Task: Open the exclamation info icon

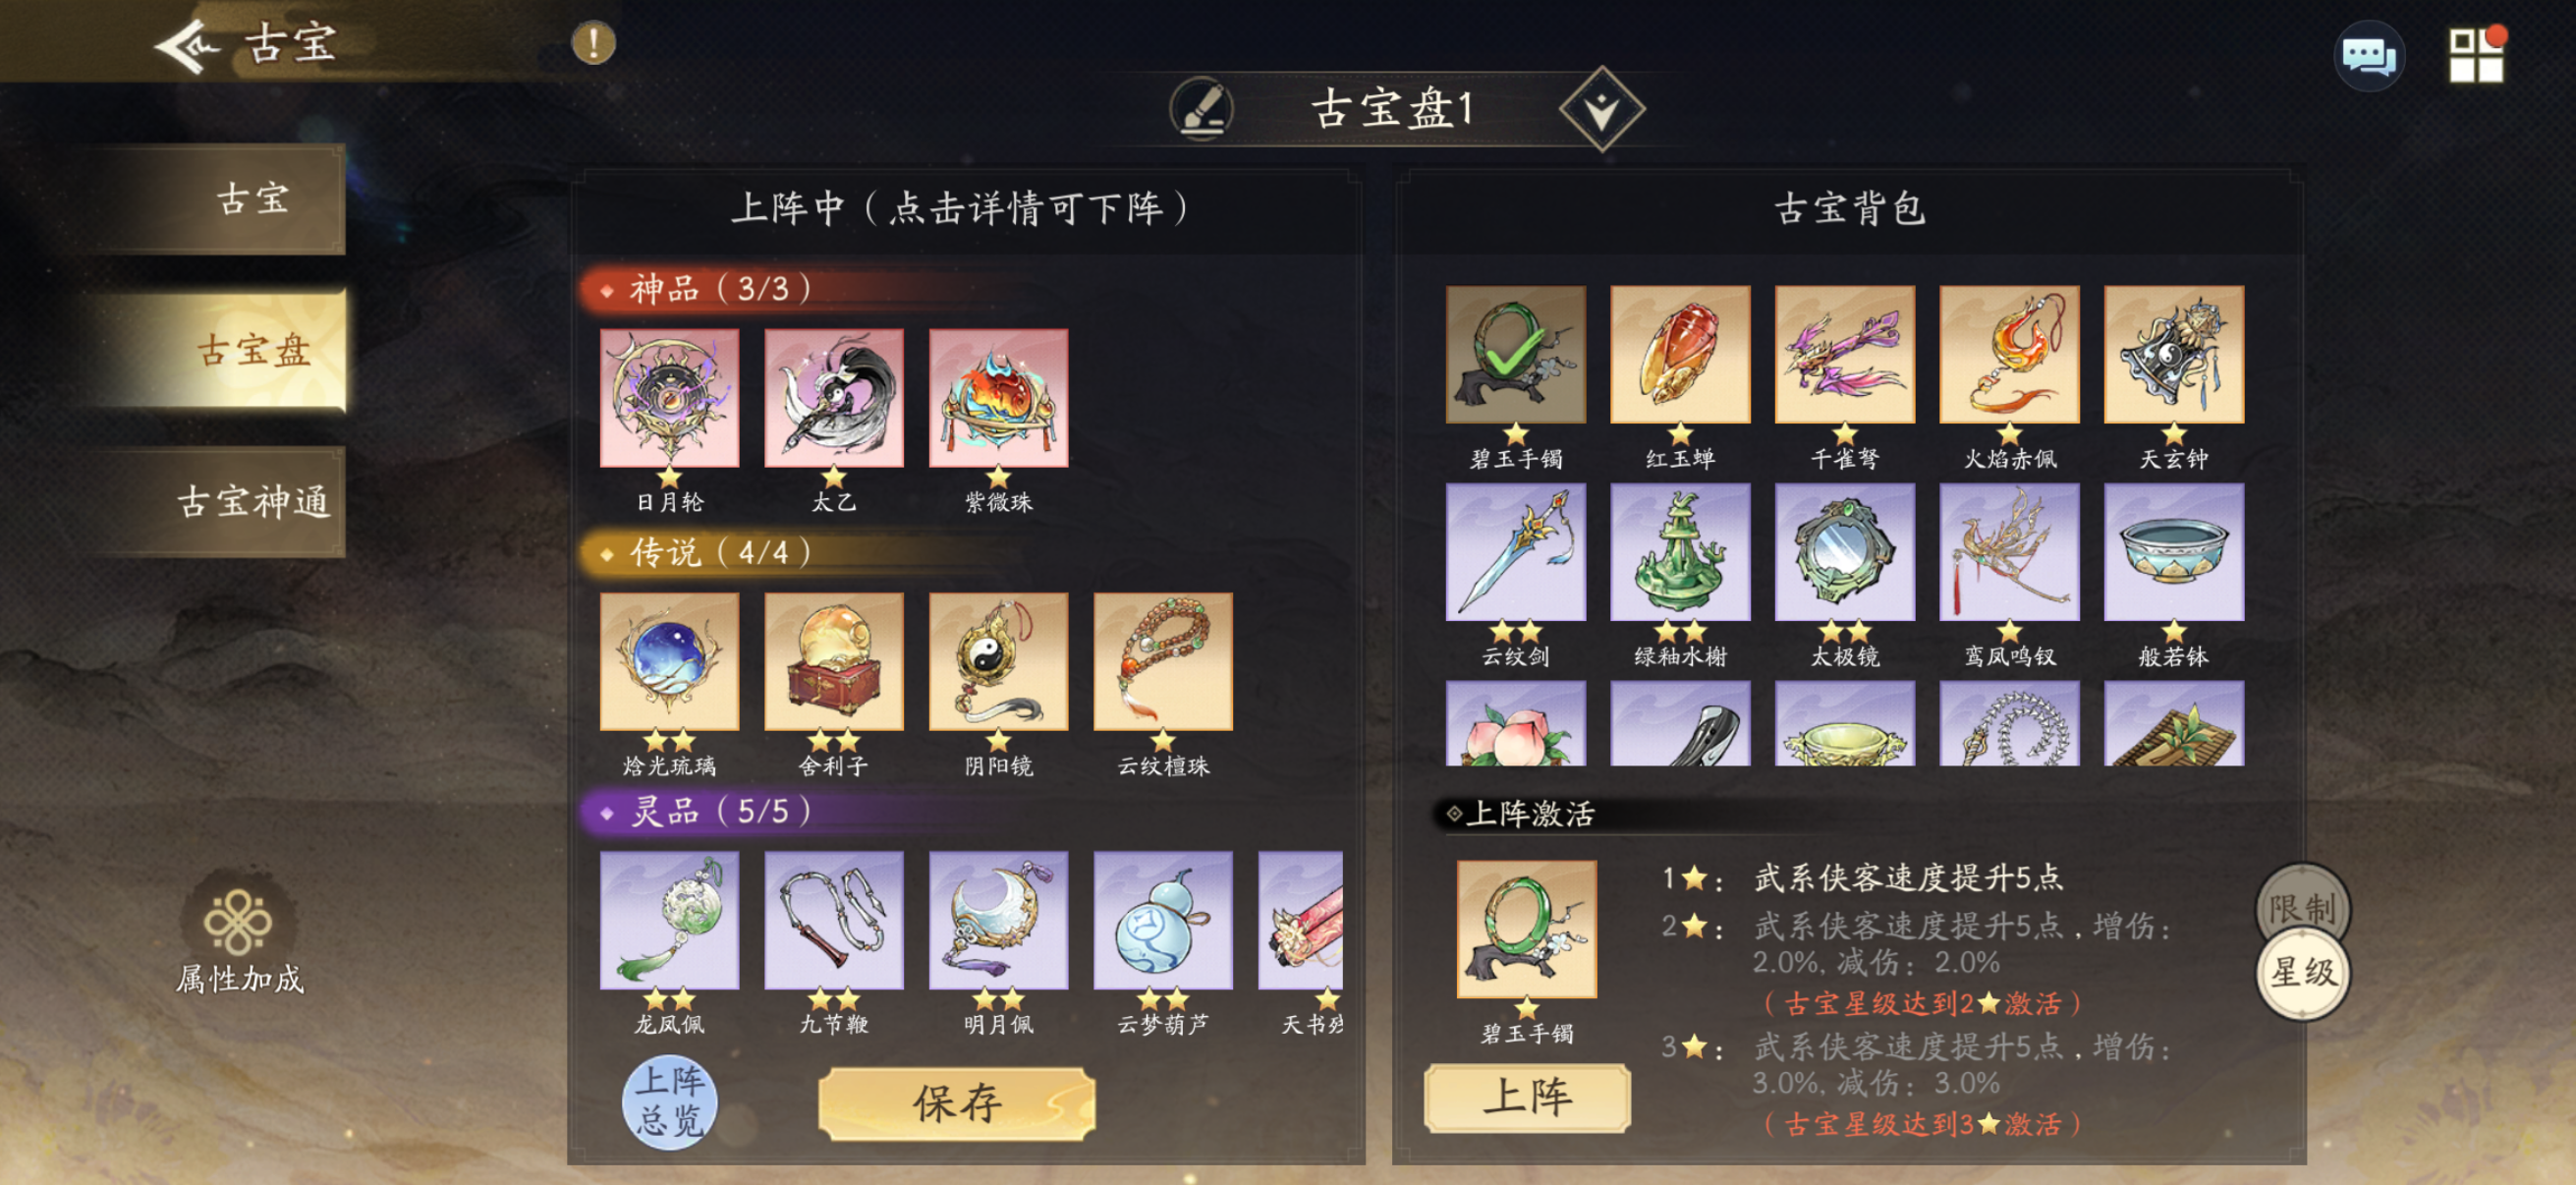Action: point(593,43)
